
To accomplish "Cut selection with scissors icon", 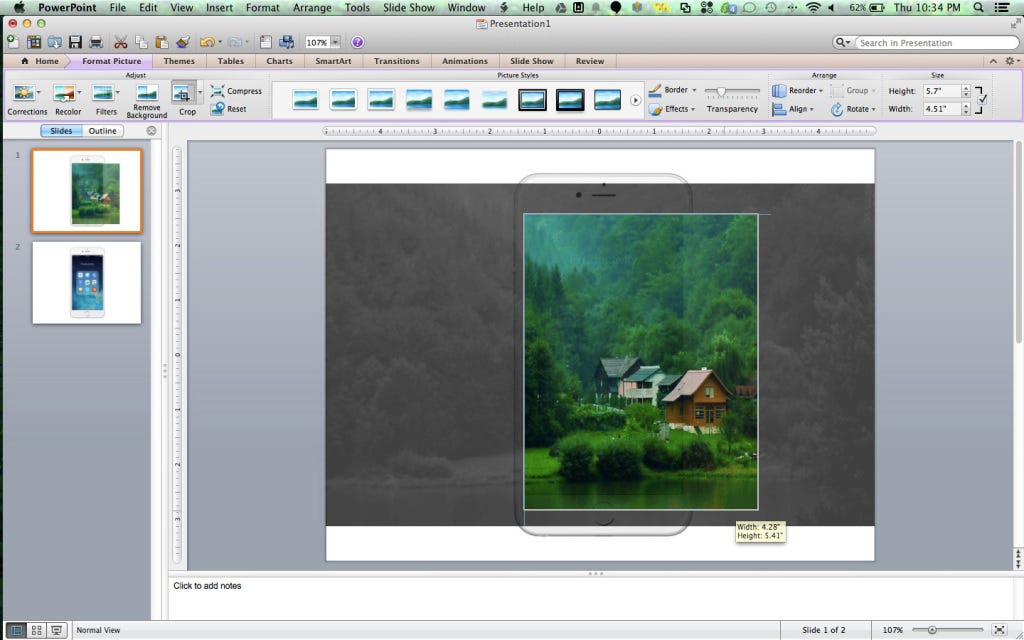I will (121, 42).
